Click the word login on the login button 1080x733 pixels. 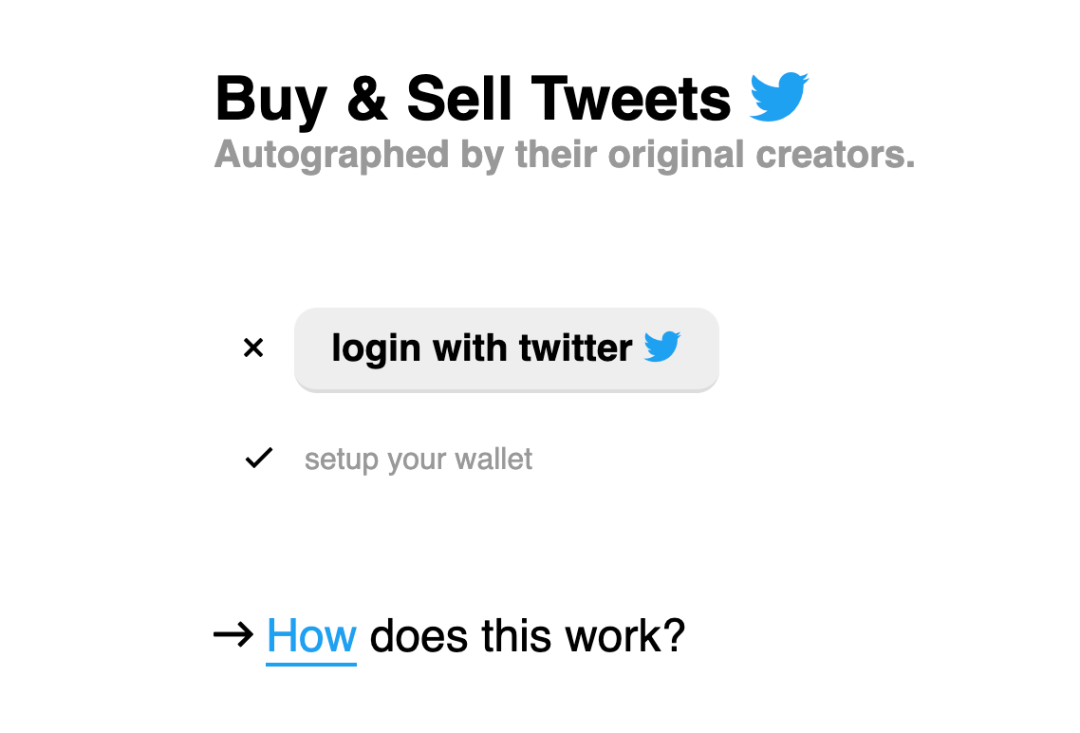pyautogui.click(x=377, y=348)
